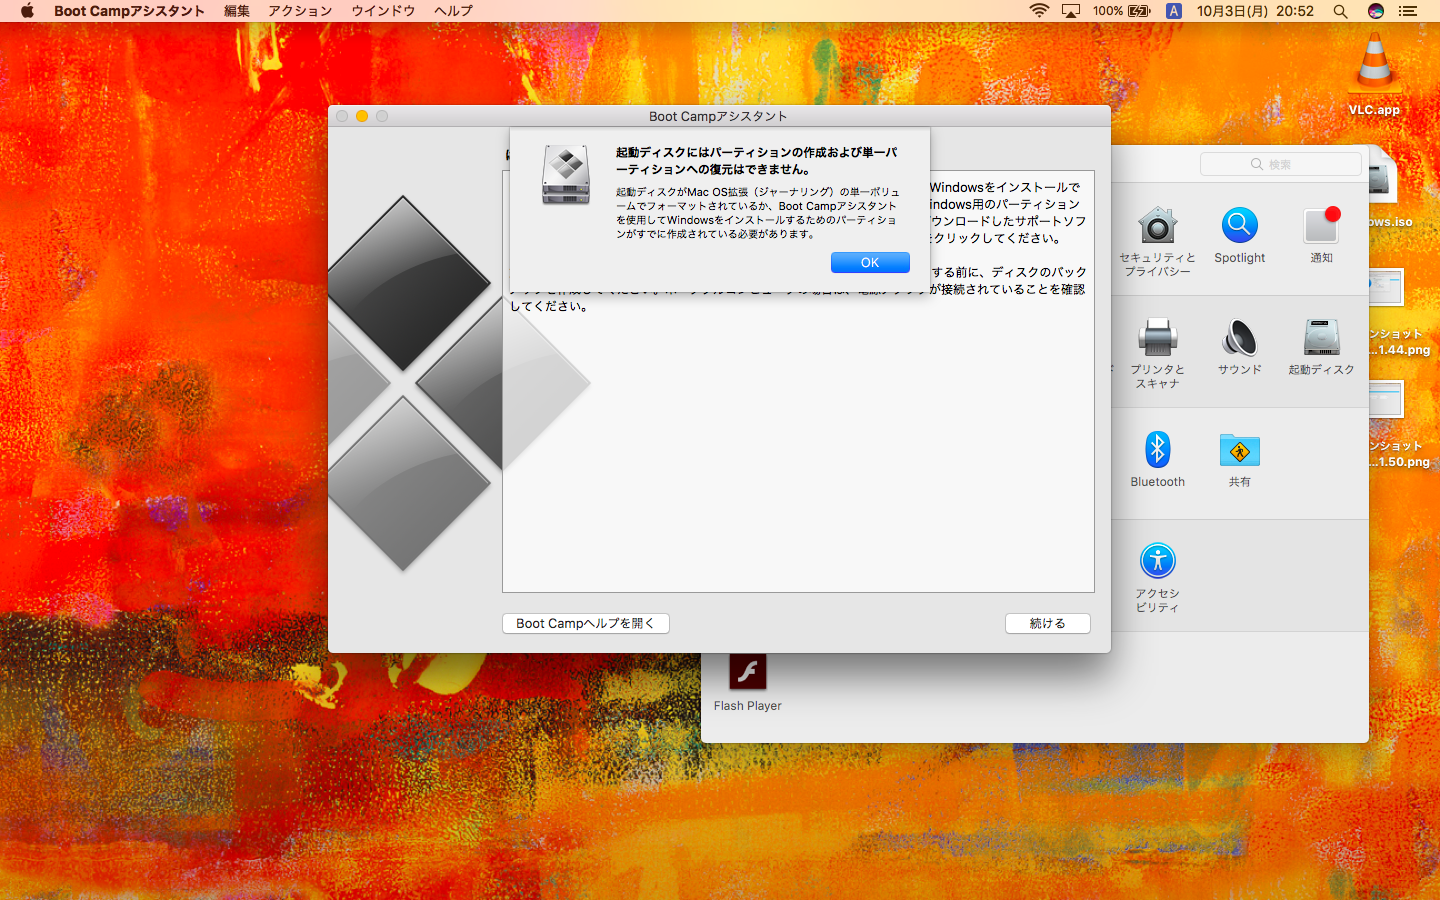Image resolution: width=1440 pixels, height=900 pixels.
Task: Open the セキュリティとプライバシー preference pane
Action: [x=1157, y=241]
